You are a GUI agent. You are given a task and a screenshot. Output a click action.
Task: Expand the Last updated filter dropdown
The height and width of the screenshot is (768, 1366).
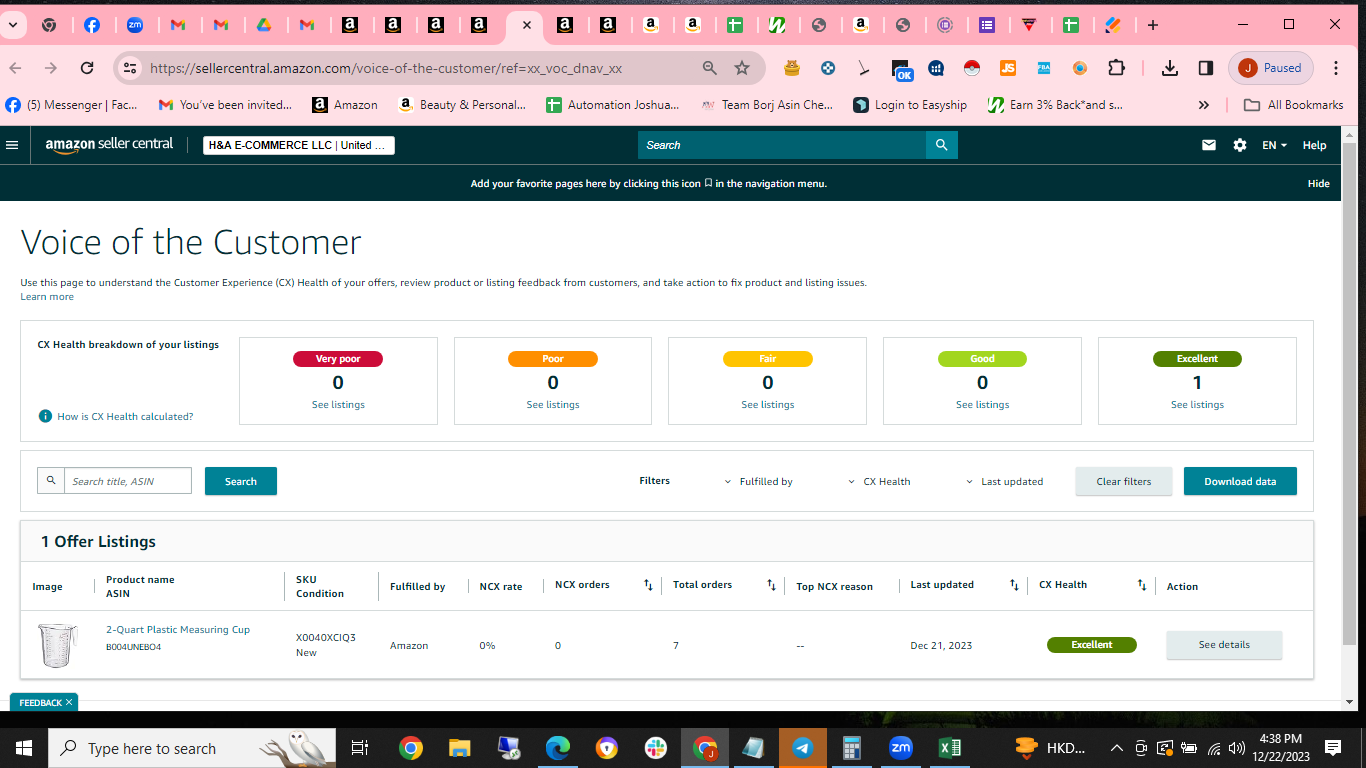tap(1004, 481)
